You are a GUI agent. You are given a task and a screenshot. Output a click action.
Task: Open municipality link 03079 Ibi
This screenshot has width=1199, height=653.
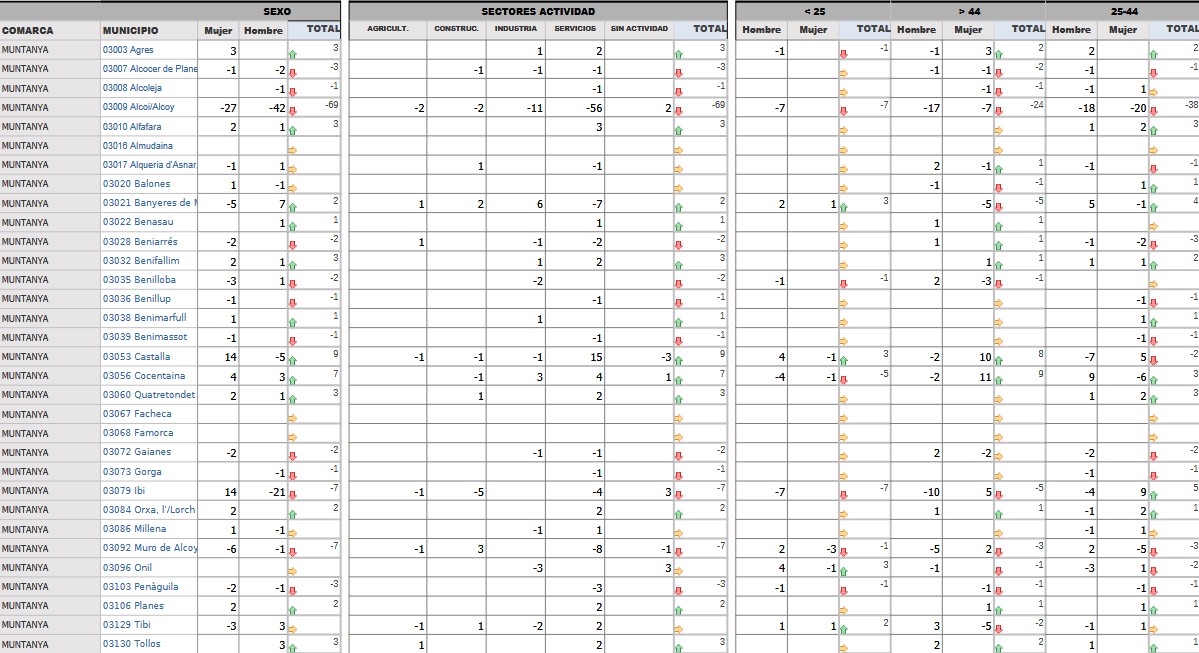pos(124,491)
